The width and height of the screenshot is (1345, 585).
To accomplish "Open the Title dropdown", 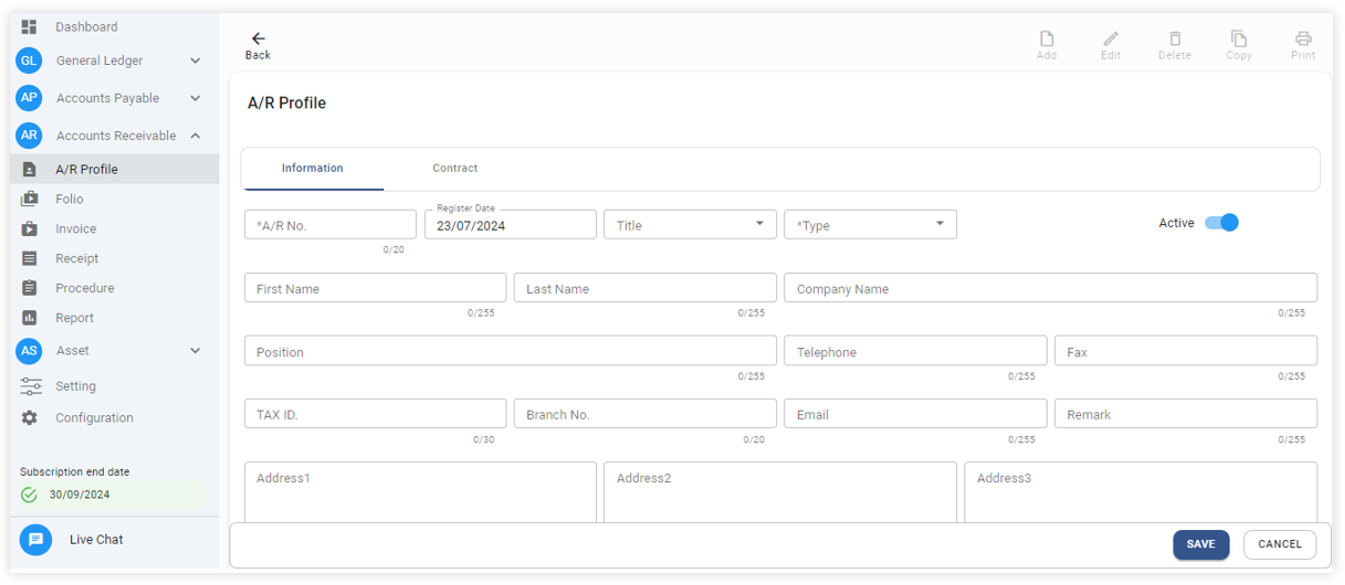I will click(x=689, y=225).
